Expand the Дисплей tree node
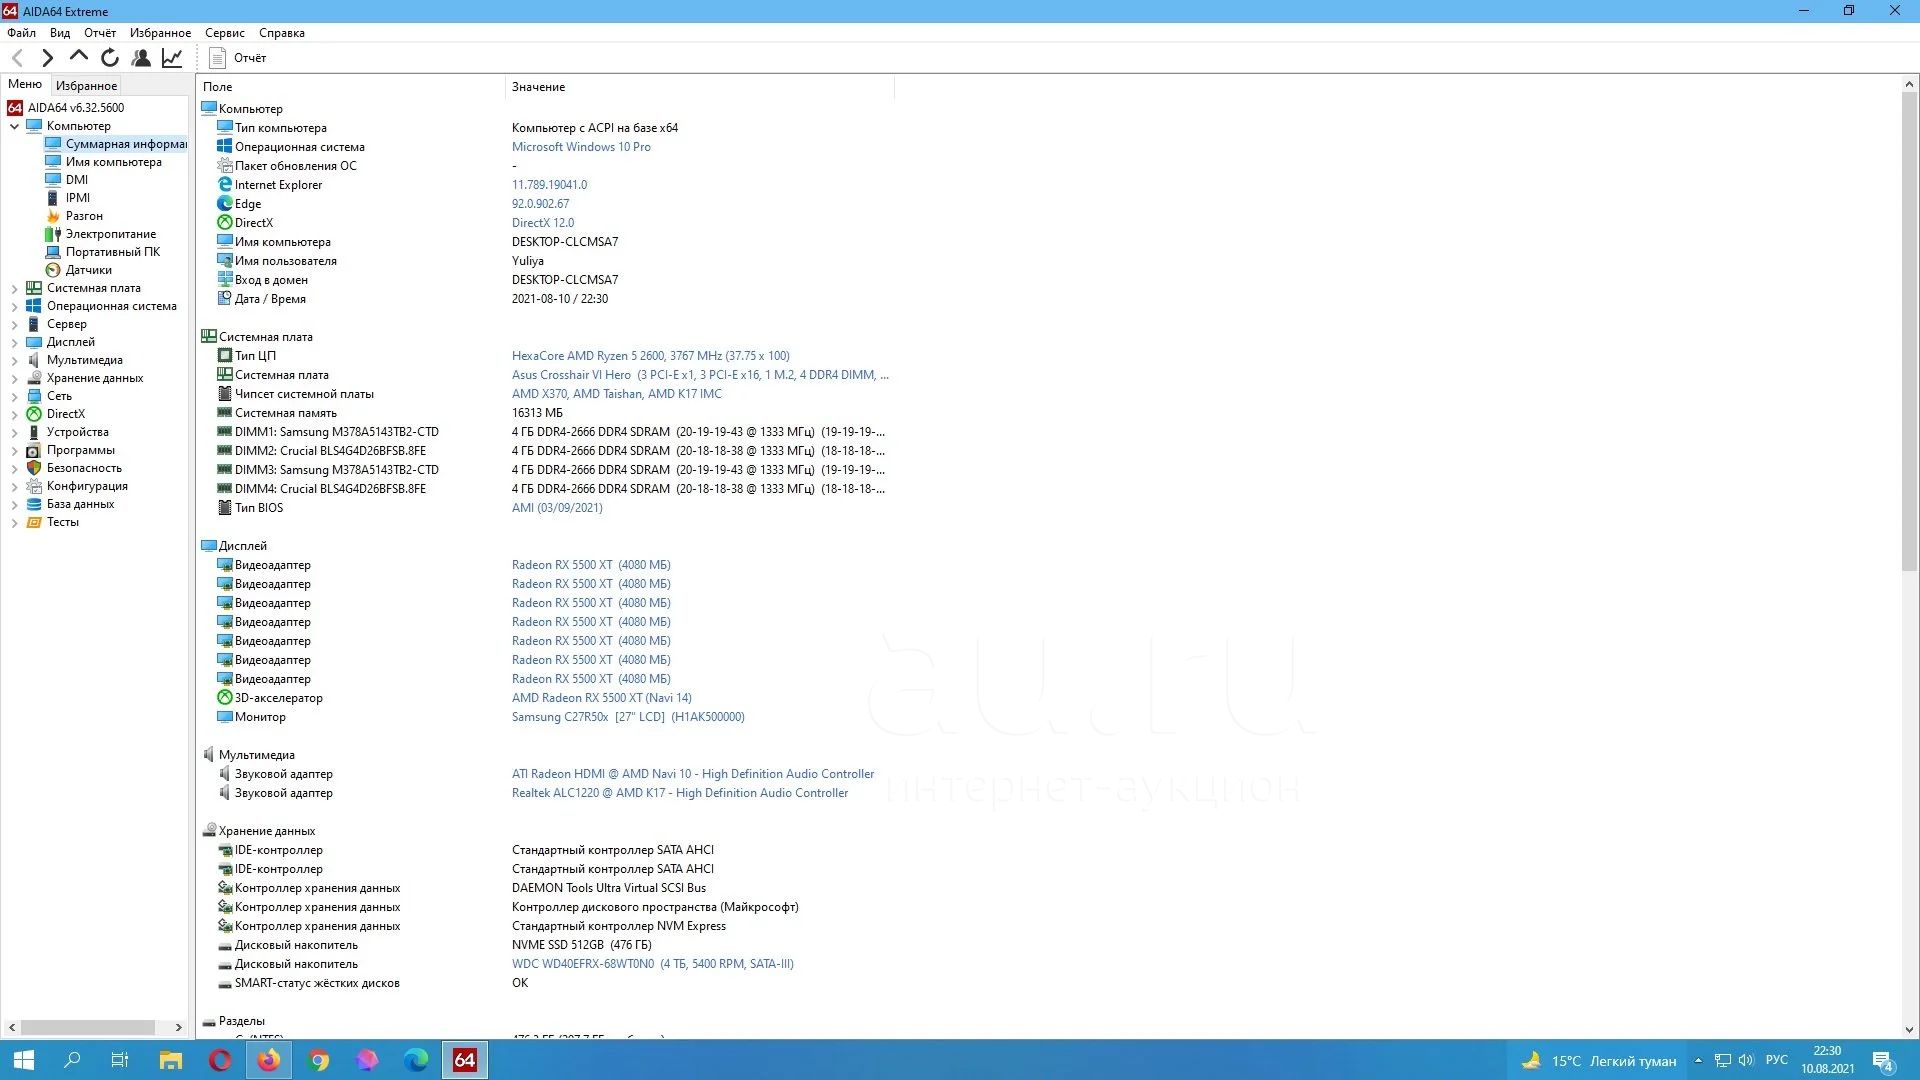 click(x=14, y=342)
